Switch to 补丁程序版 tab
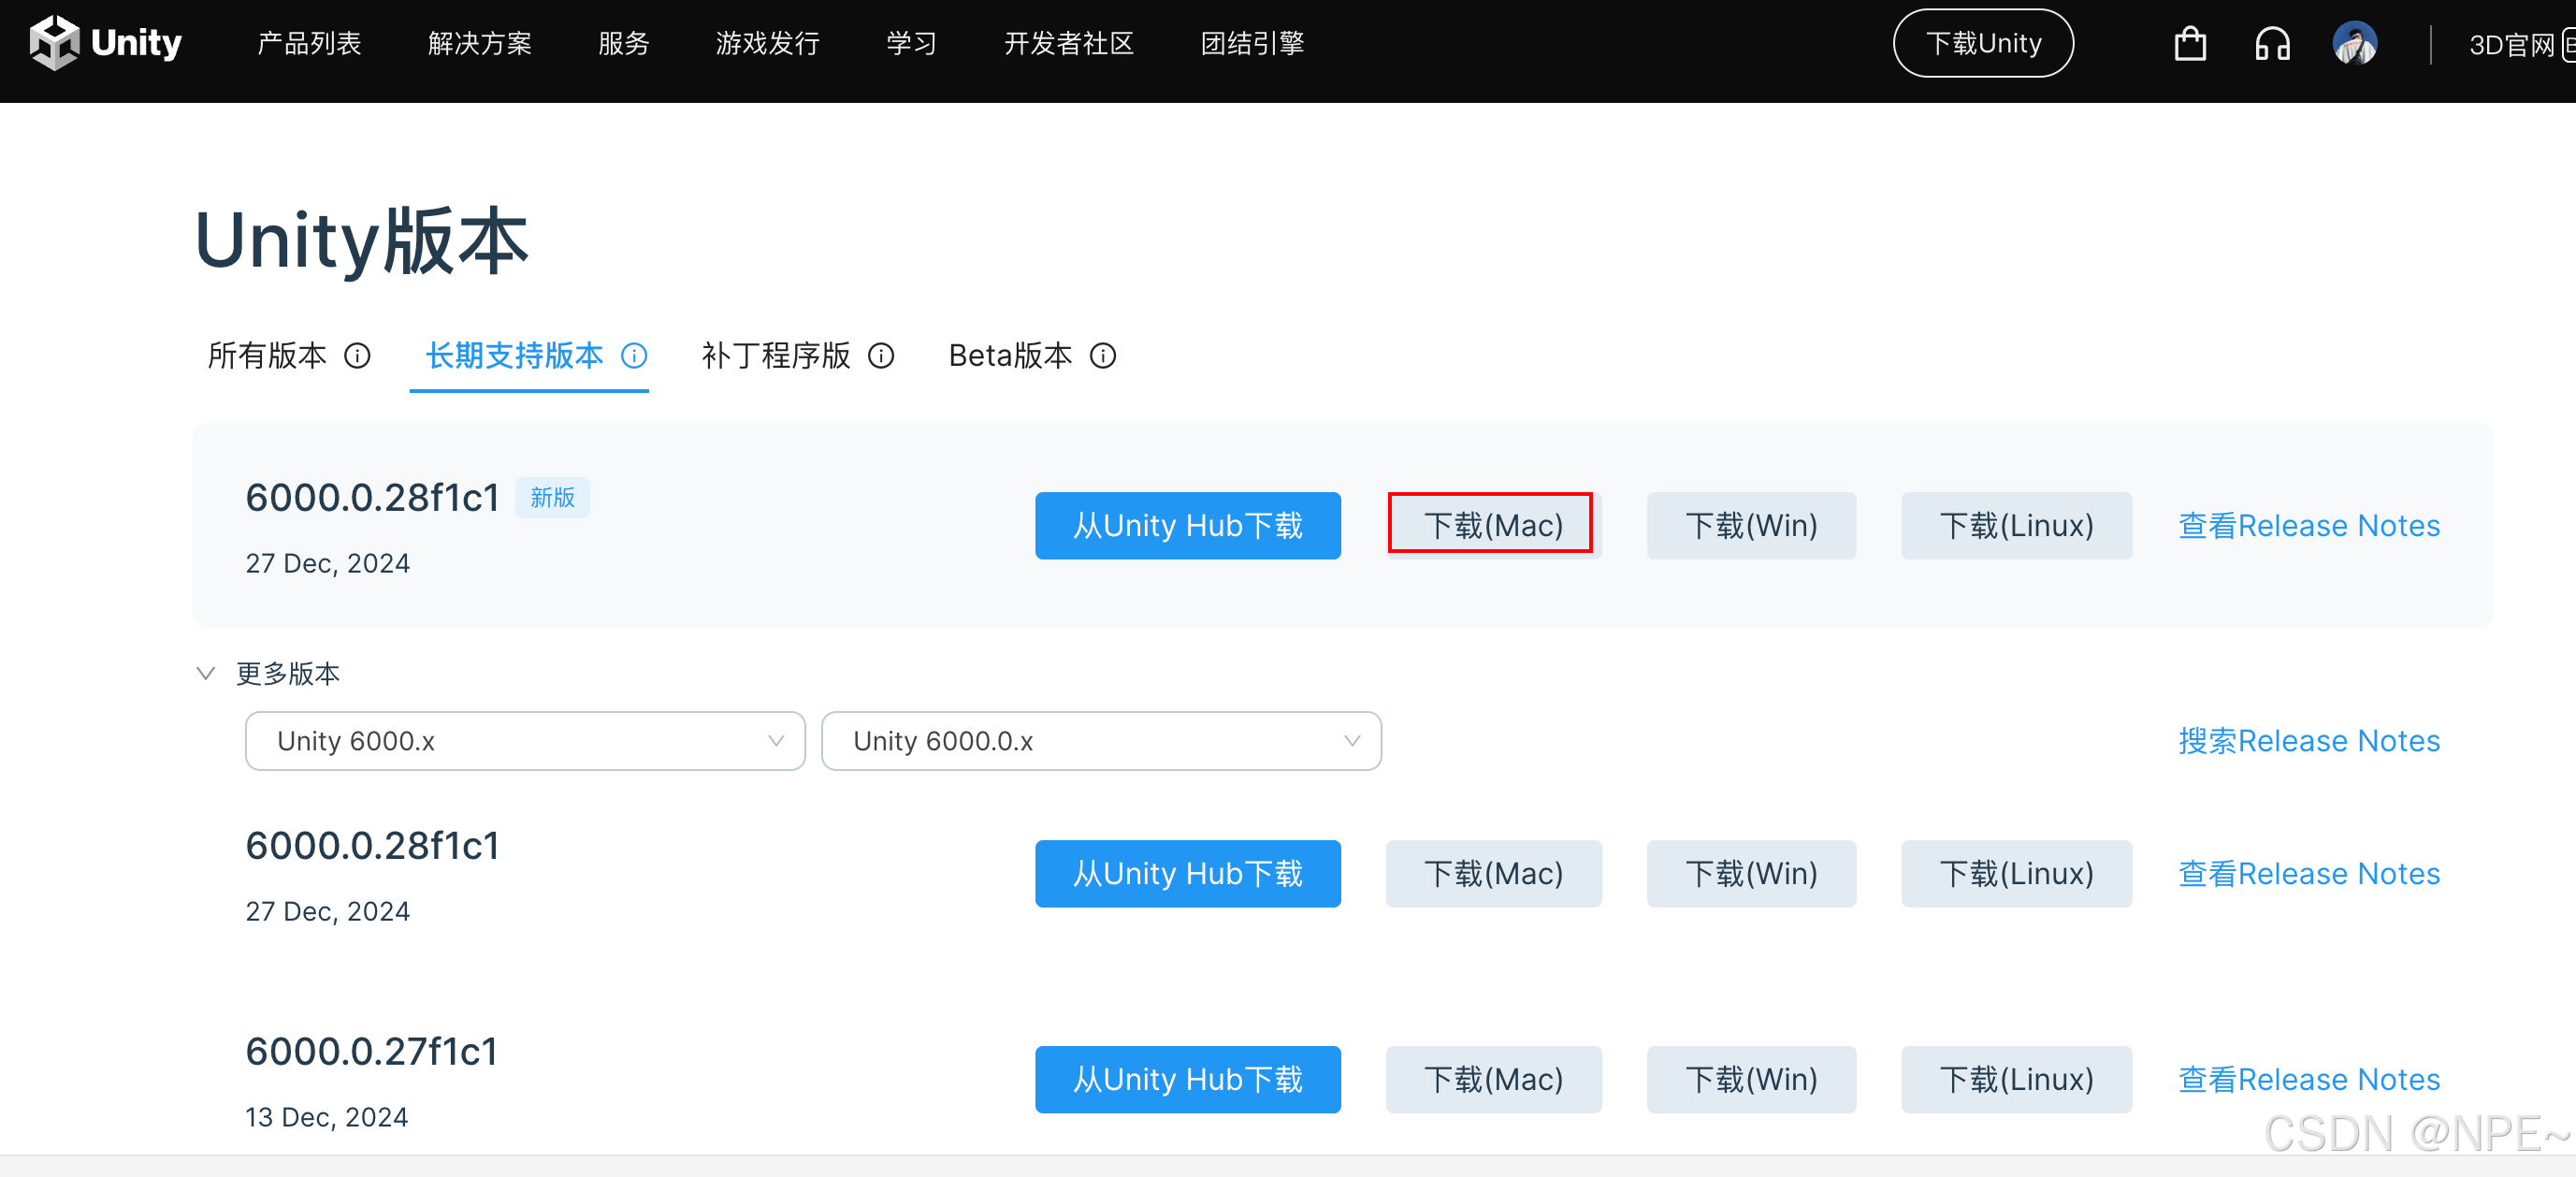Image resolution: width=2576 pixels, height=1177 pixels. tap(776, 356)
